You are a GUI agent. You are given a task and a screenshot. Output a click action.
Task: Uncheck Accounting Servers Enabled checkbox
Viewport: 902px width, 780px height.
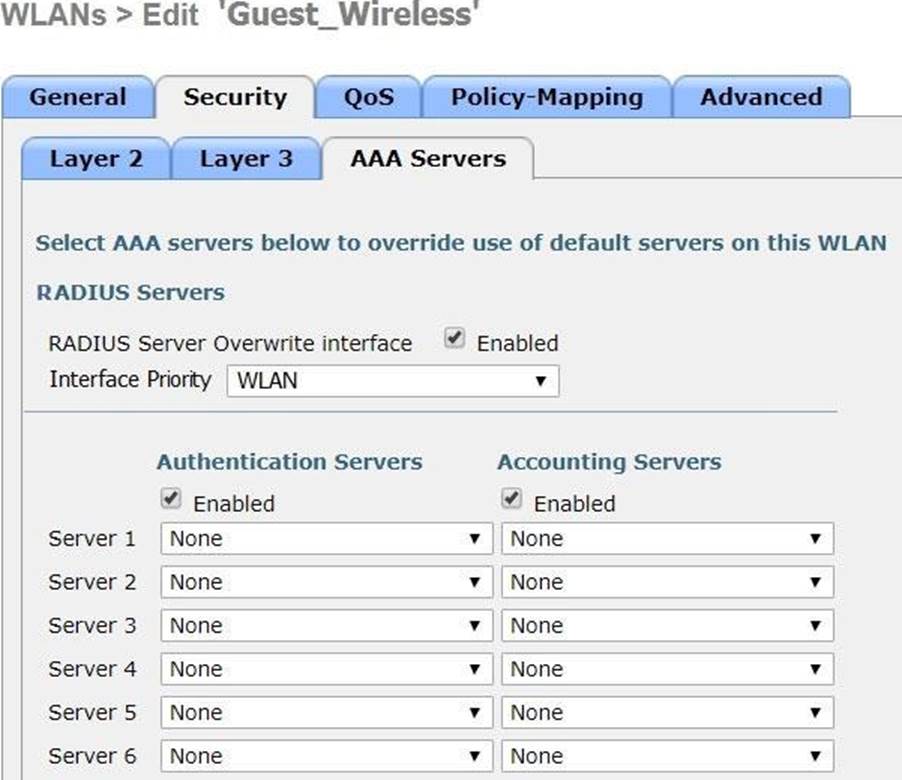coord(512,499)
